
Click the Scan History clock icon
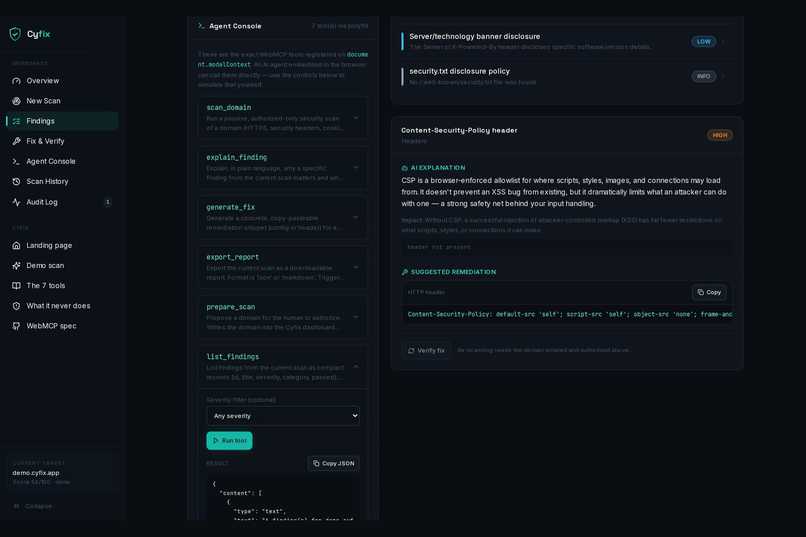coord(16,181)
